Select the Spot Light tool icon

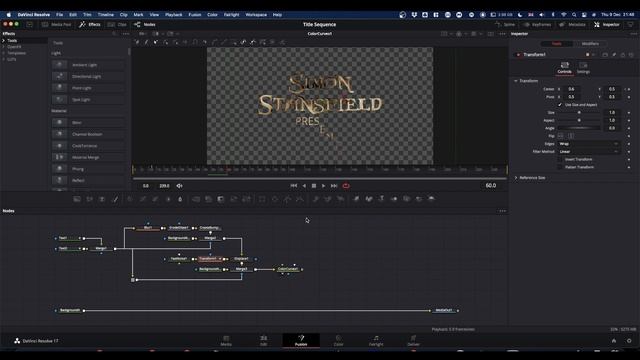(60, 99)
